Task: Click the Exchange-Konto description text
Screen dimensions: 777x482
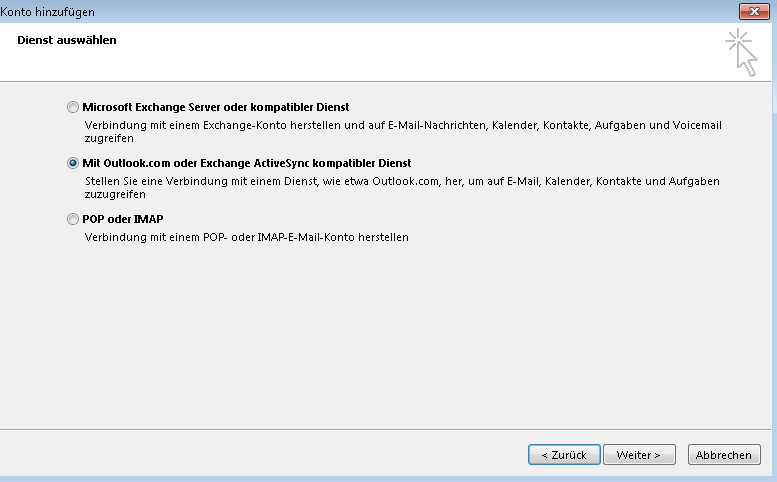Action: (x=403, y=131)
